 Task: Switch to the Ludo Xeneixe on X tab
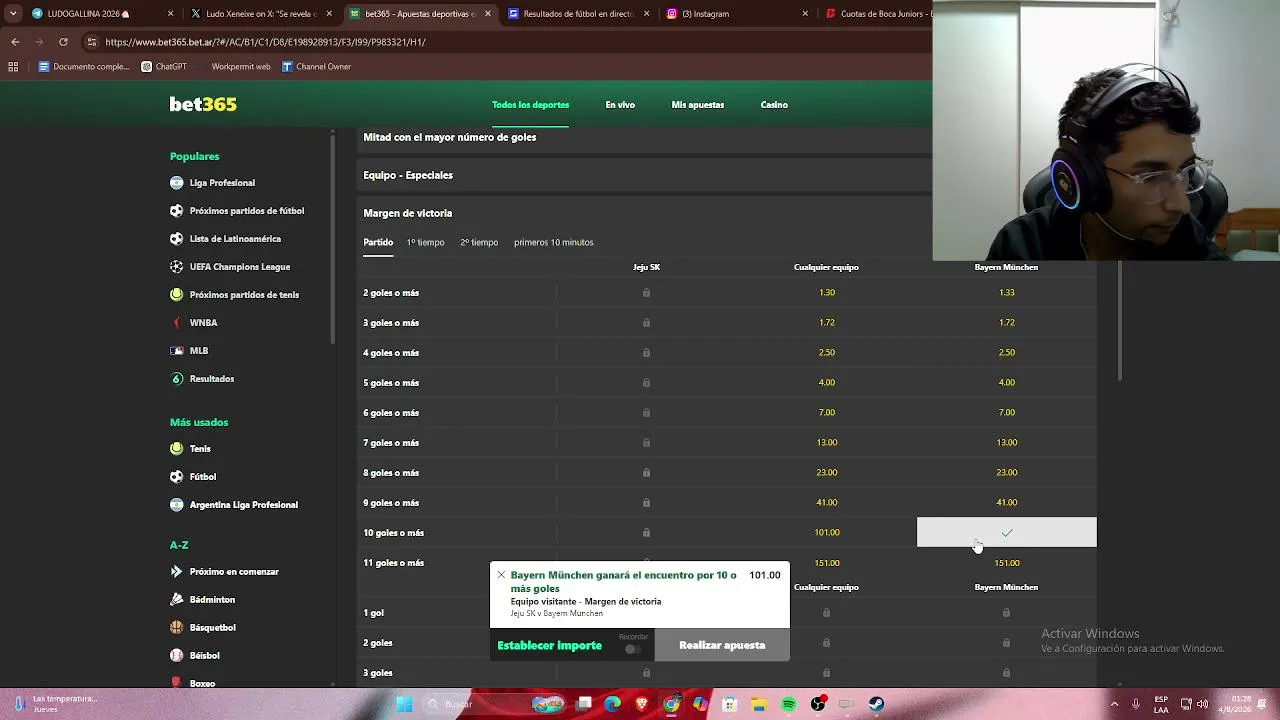point(263,14)
